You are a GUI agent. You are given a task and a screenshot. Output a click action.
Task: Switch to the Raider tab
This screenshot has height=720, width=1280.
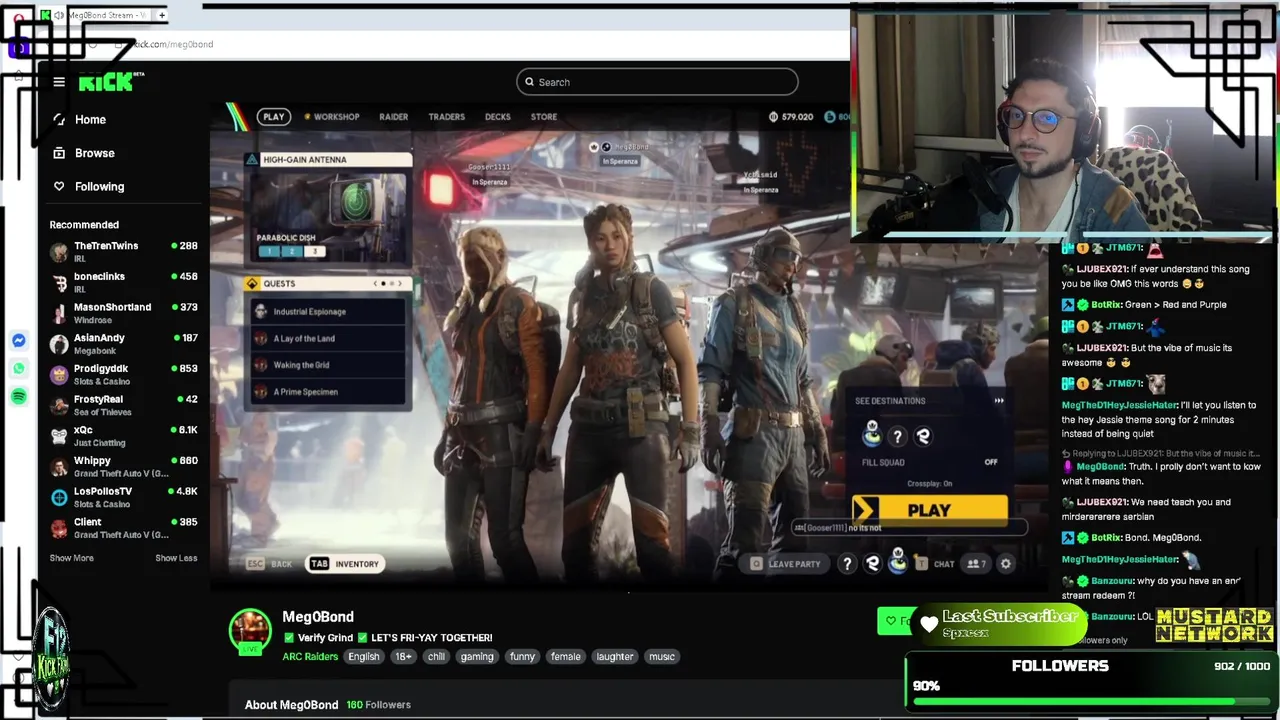click(393, 117)
